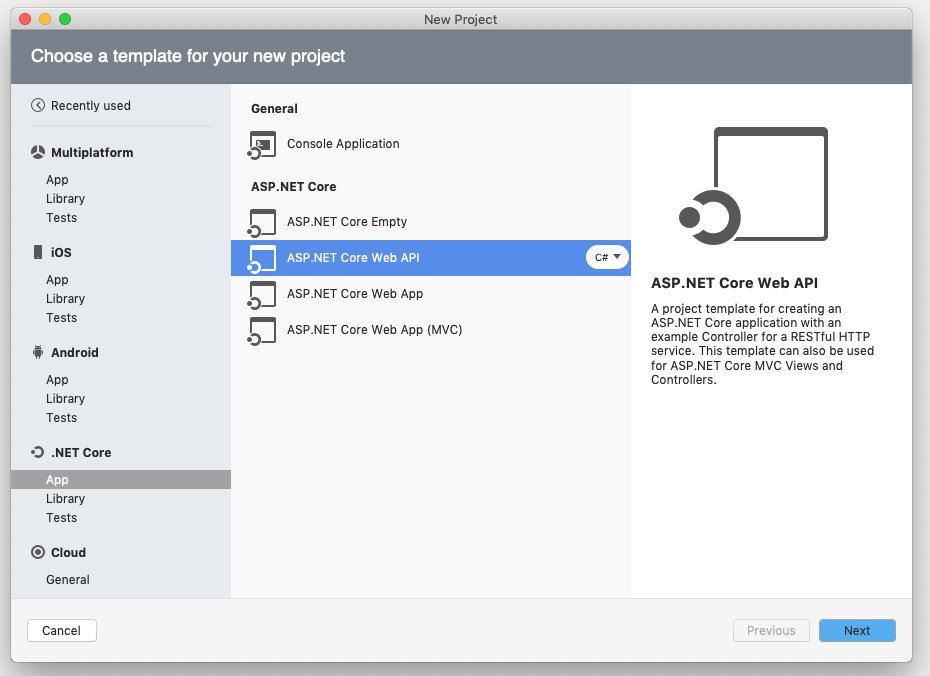
Task: Choose the ASP.NET Core Empty template
Action: pos(431,222)
